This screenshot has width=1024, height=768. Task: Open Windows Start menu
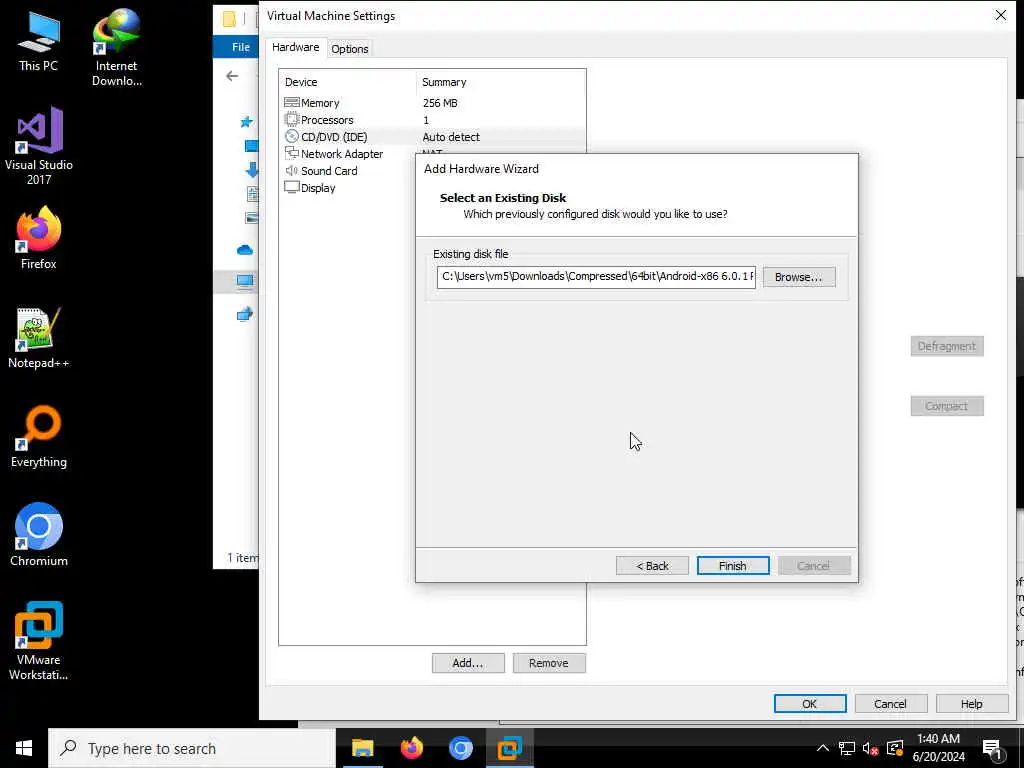24,748
